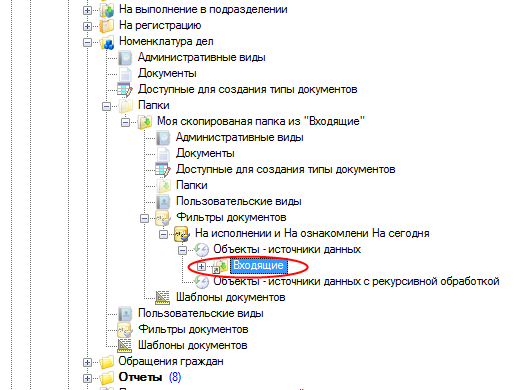Select nested 'Пользовательские виды' label in copied folder
528x390 pixels.
(238, 202)
